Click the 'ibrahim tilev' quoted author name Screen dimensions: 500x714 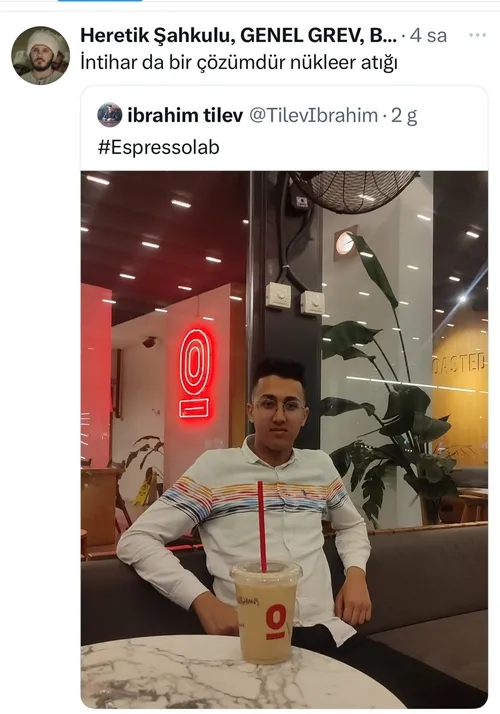pyautogui.click(x=185, y=116)
